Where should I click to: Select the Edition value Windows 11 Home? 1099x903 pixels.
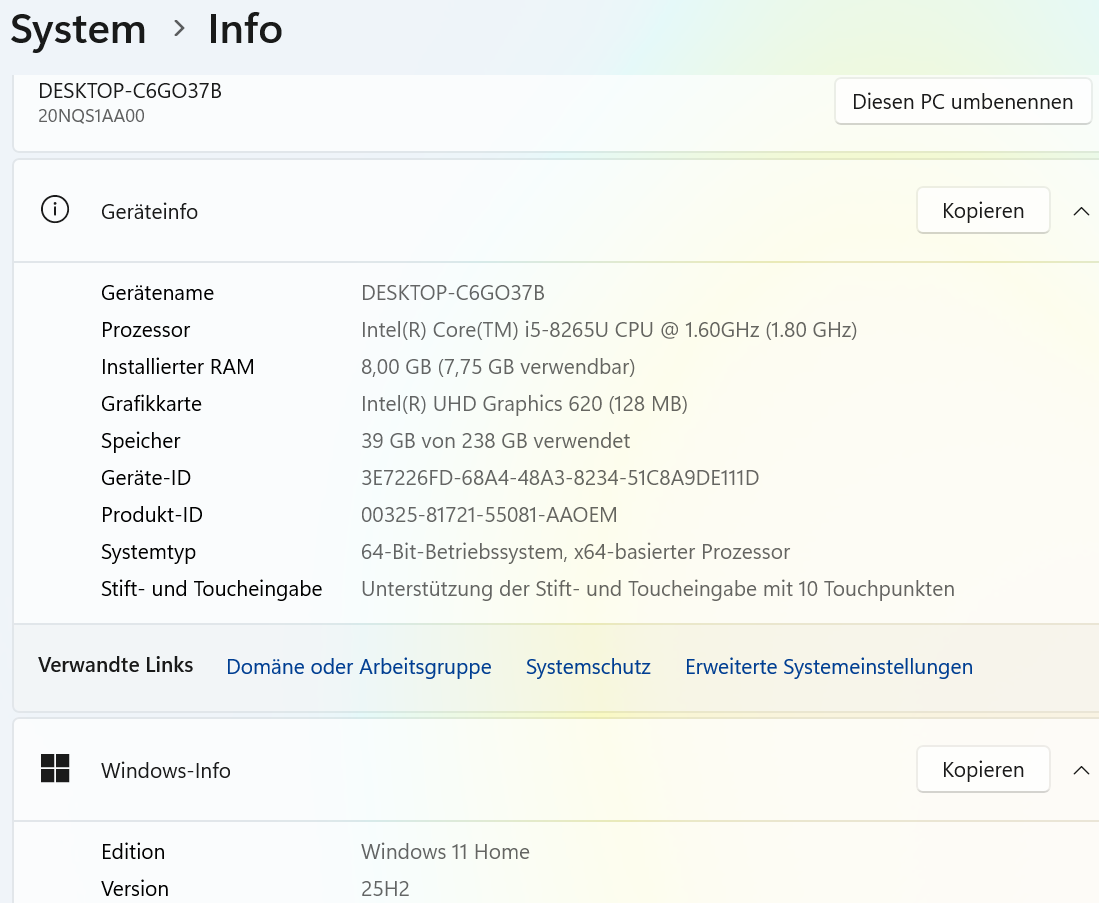(445, 852)
